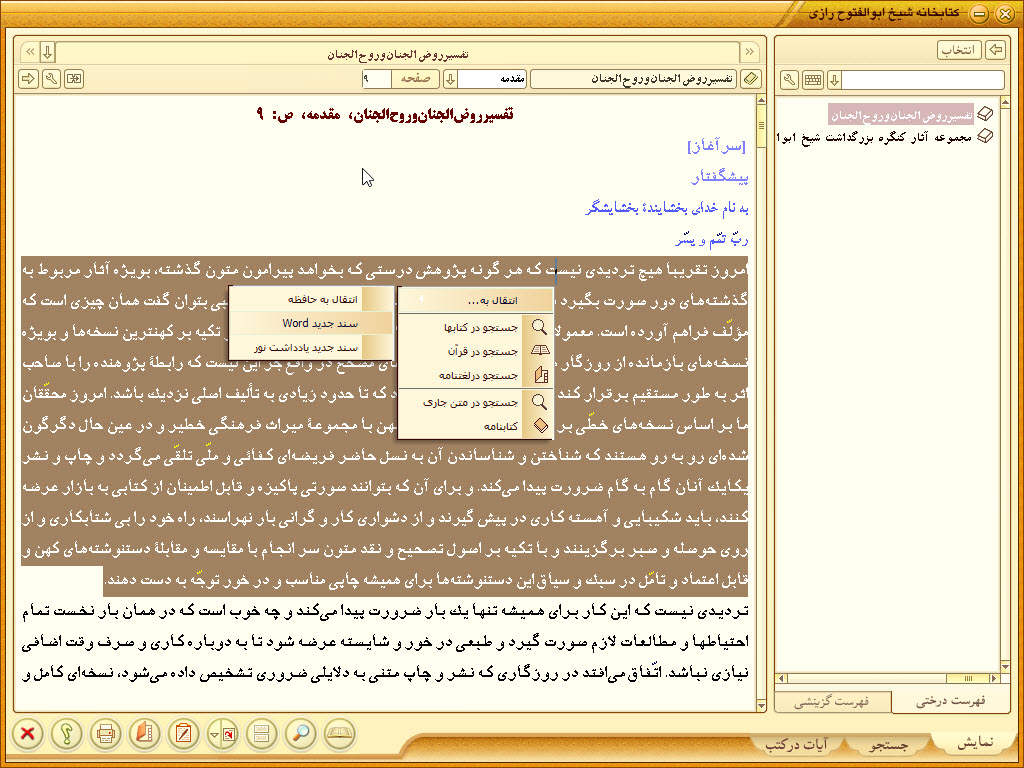Choose جستجو درلغتنامه from context menu
Screen dimensions: 1024x768
tap(475, 376)
